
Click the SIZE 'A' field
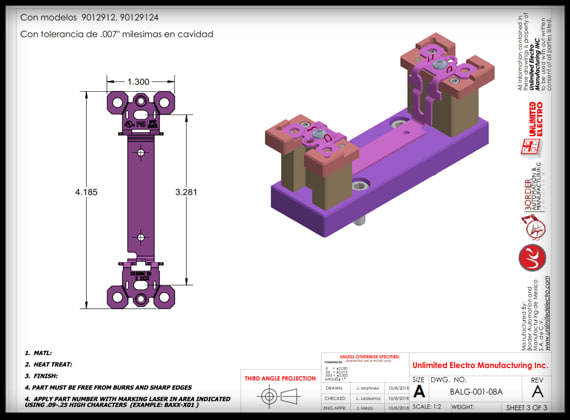419,392
